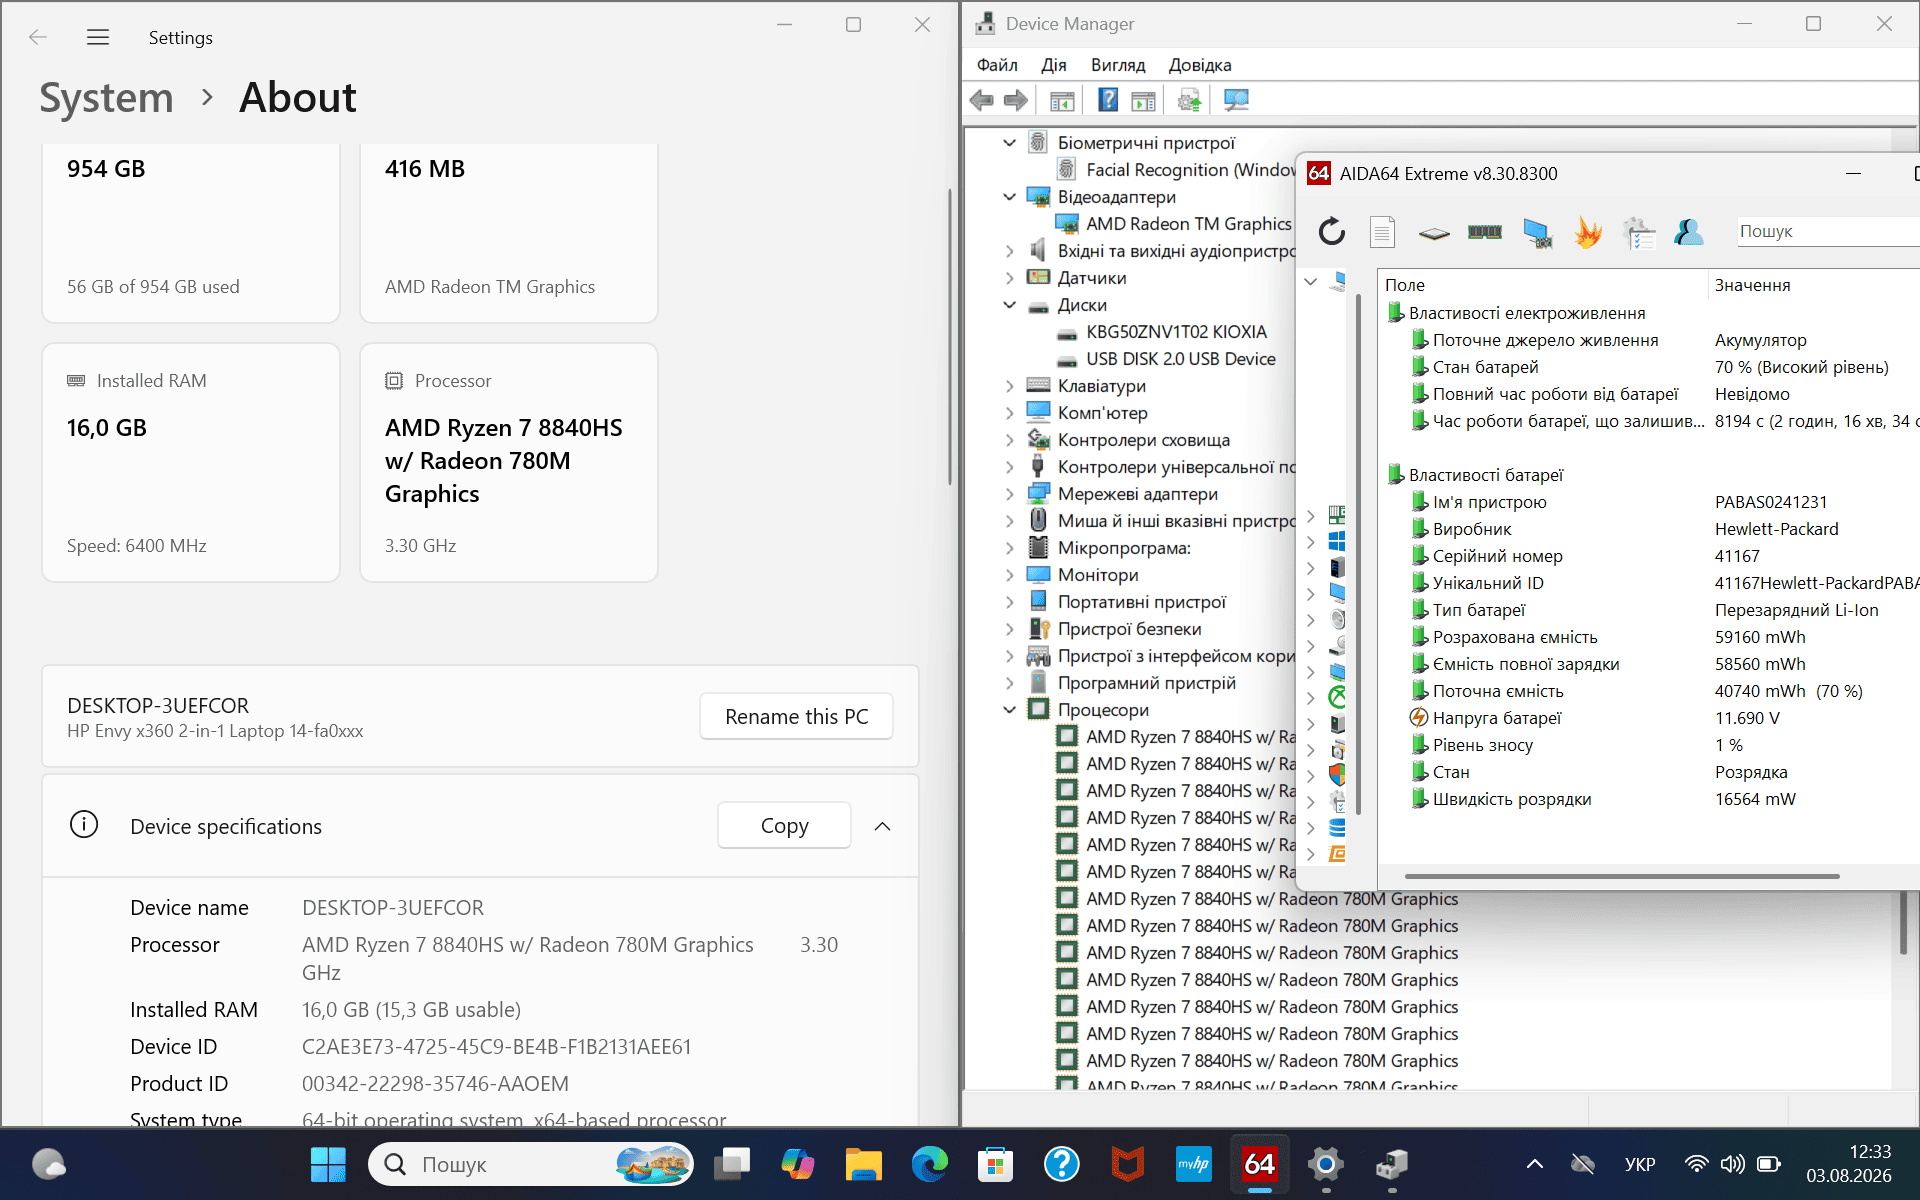This screenshot has height=1200, width=1920.
Task: Collapse the Біометричні пристрої node
Action: click(x=1010, y=143)
